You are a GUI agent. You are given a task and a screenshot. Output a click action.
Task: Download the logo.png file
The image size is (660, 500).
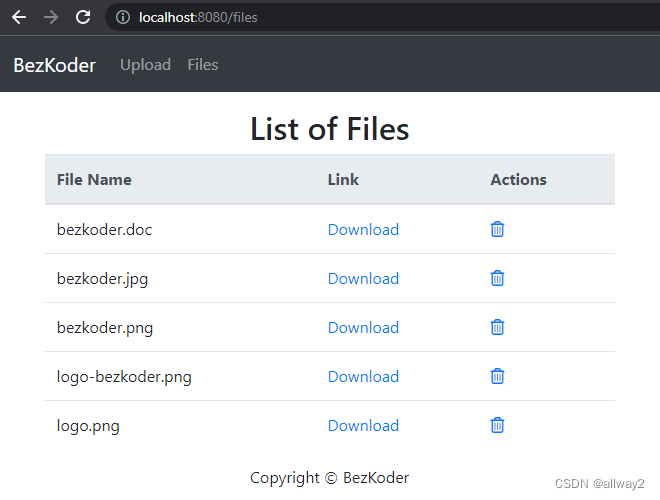[363, 426]
